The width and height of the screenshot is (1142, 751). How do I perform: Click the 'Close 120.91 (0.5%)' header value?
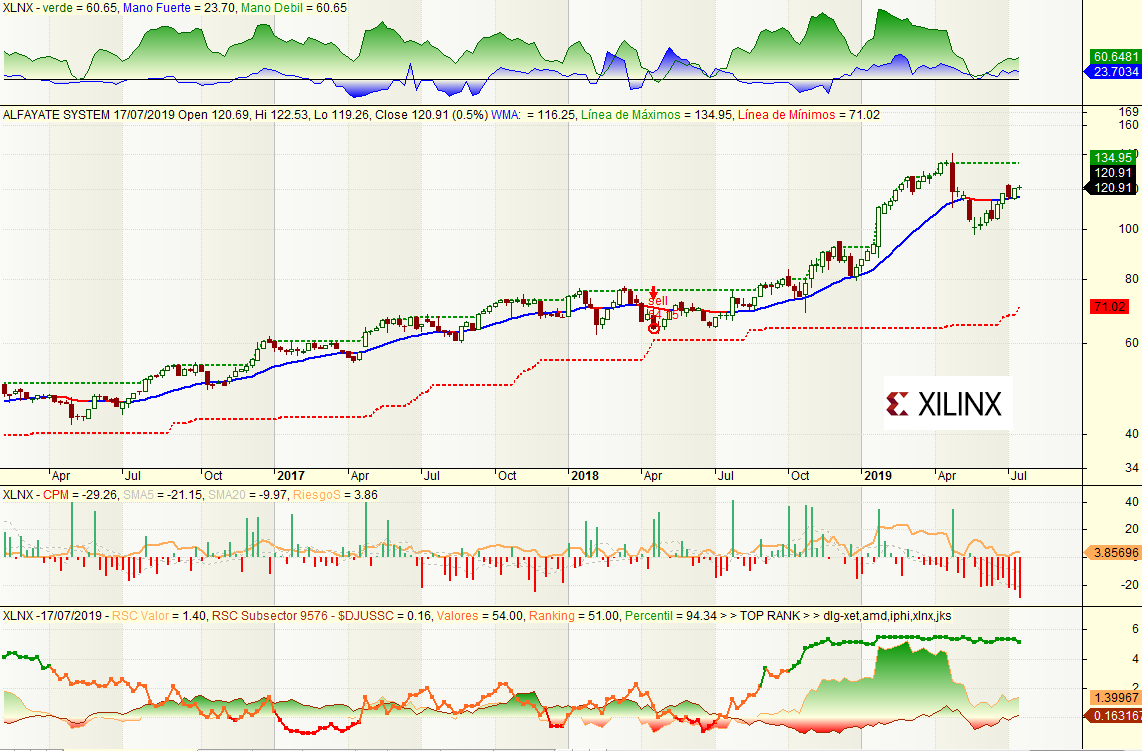(x=431, y=115)
